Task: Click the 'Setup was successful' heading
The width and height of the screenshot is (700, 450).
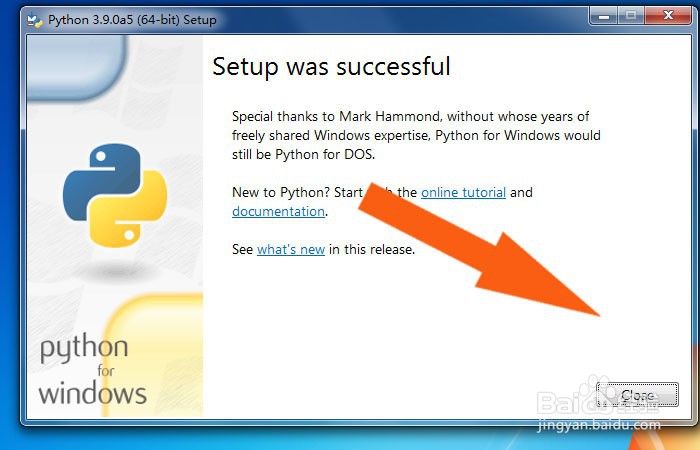Action: [331, 67]
